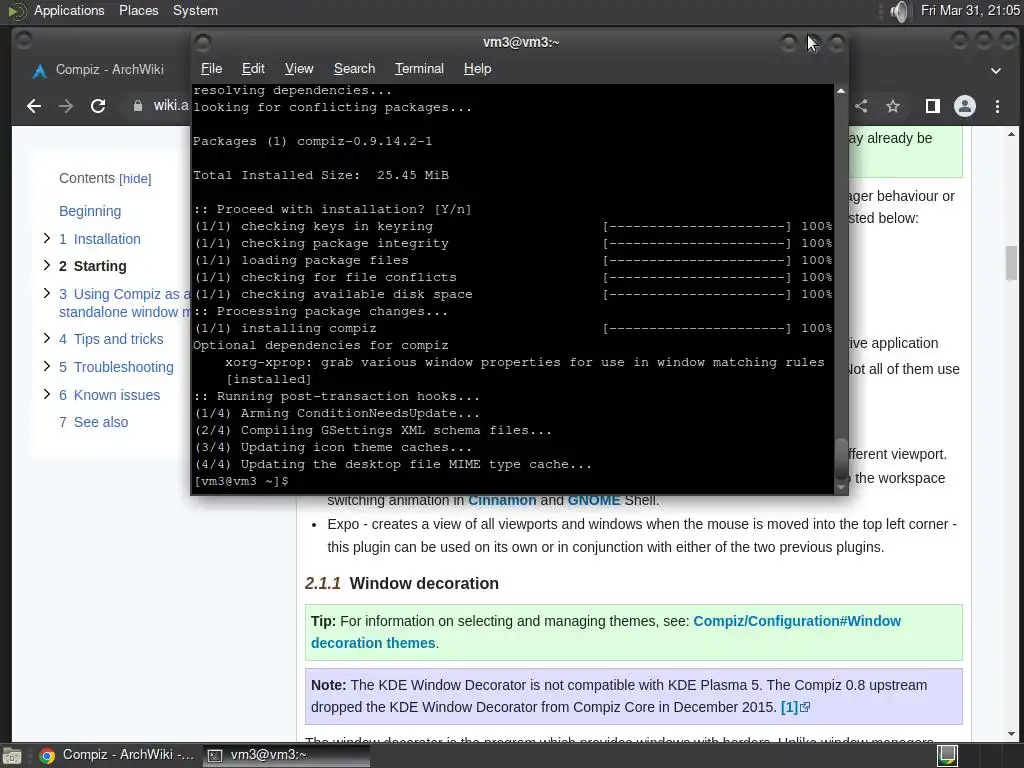The width and height of the screenshot is (1024, 768).
Task: Click the browser page scrollbar thumb
Action: 1012,263
